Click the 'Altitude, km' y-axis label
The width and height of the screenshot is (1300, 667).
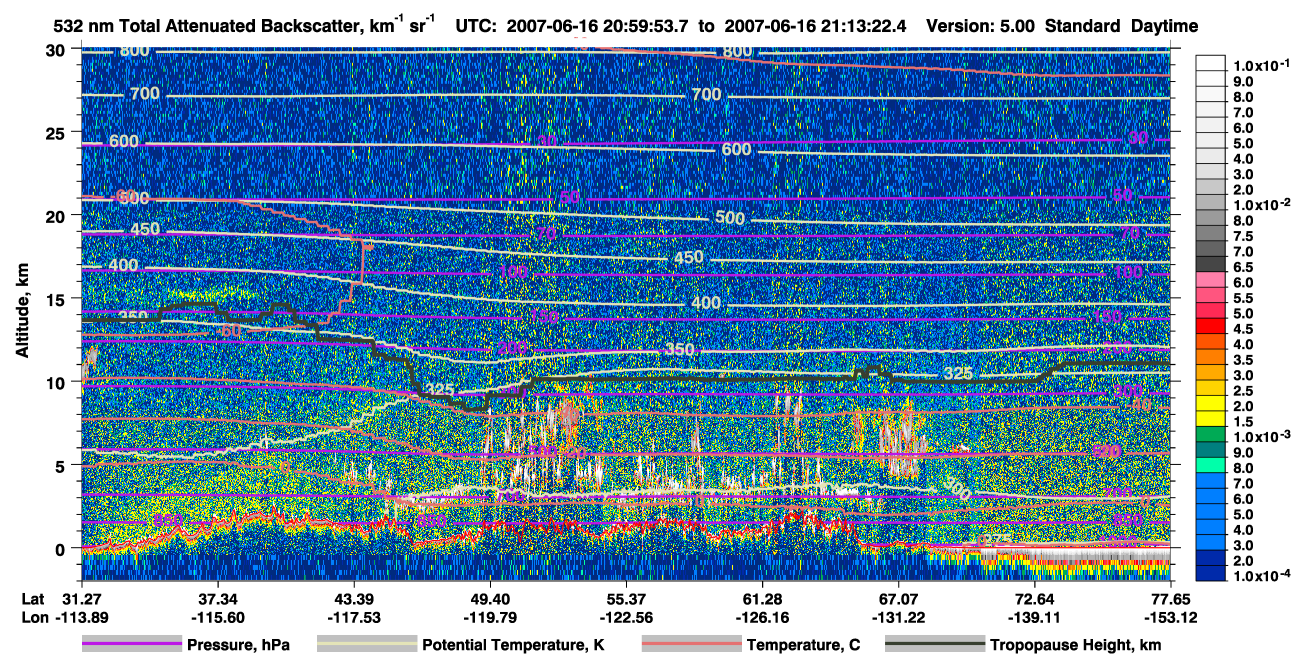(22, 313)
